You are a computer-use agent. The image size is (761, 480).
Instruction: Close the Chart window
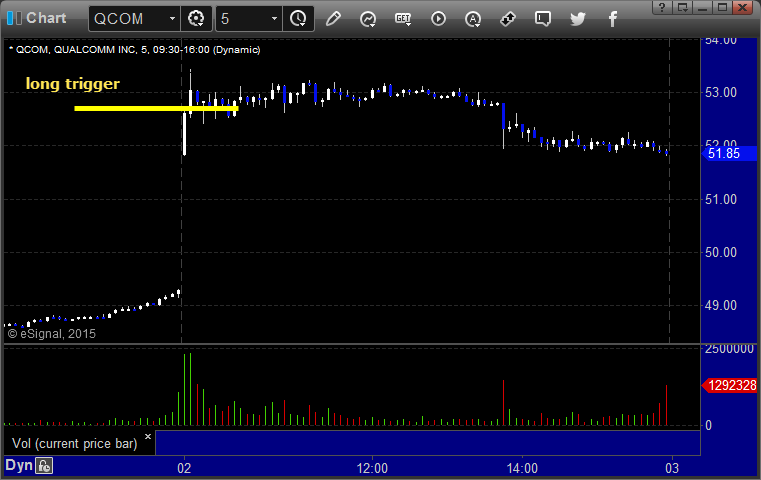(x=743, y=7)
